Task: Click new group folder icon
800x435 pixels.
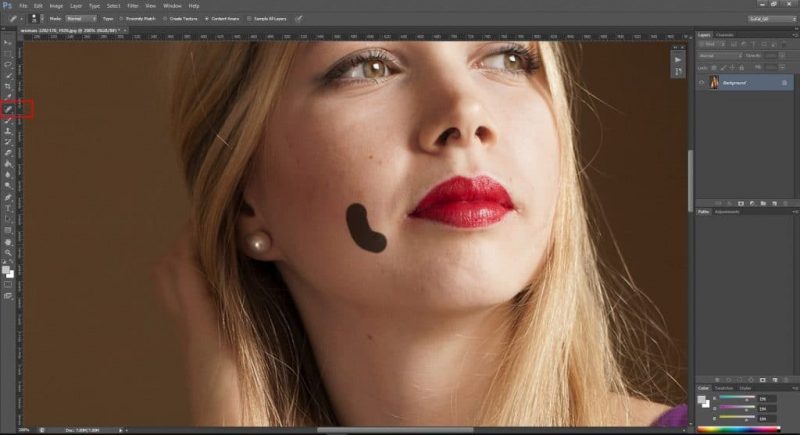Action: [x=763, y=203]
